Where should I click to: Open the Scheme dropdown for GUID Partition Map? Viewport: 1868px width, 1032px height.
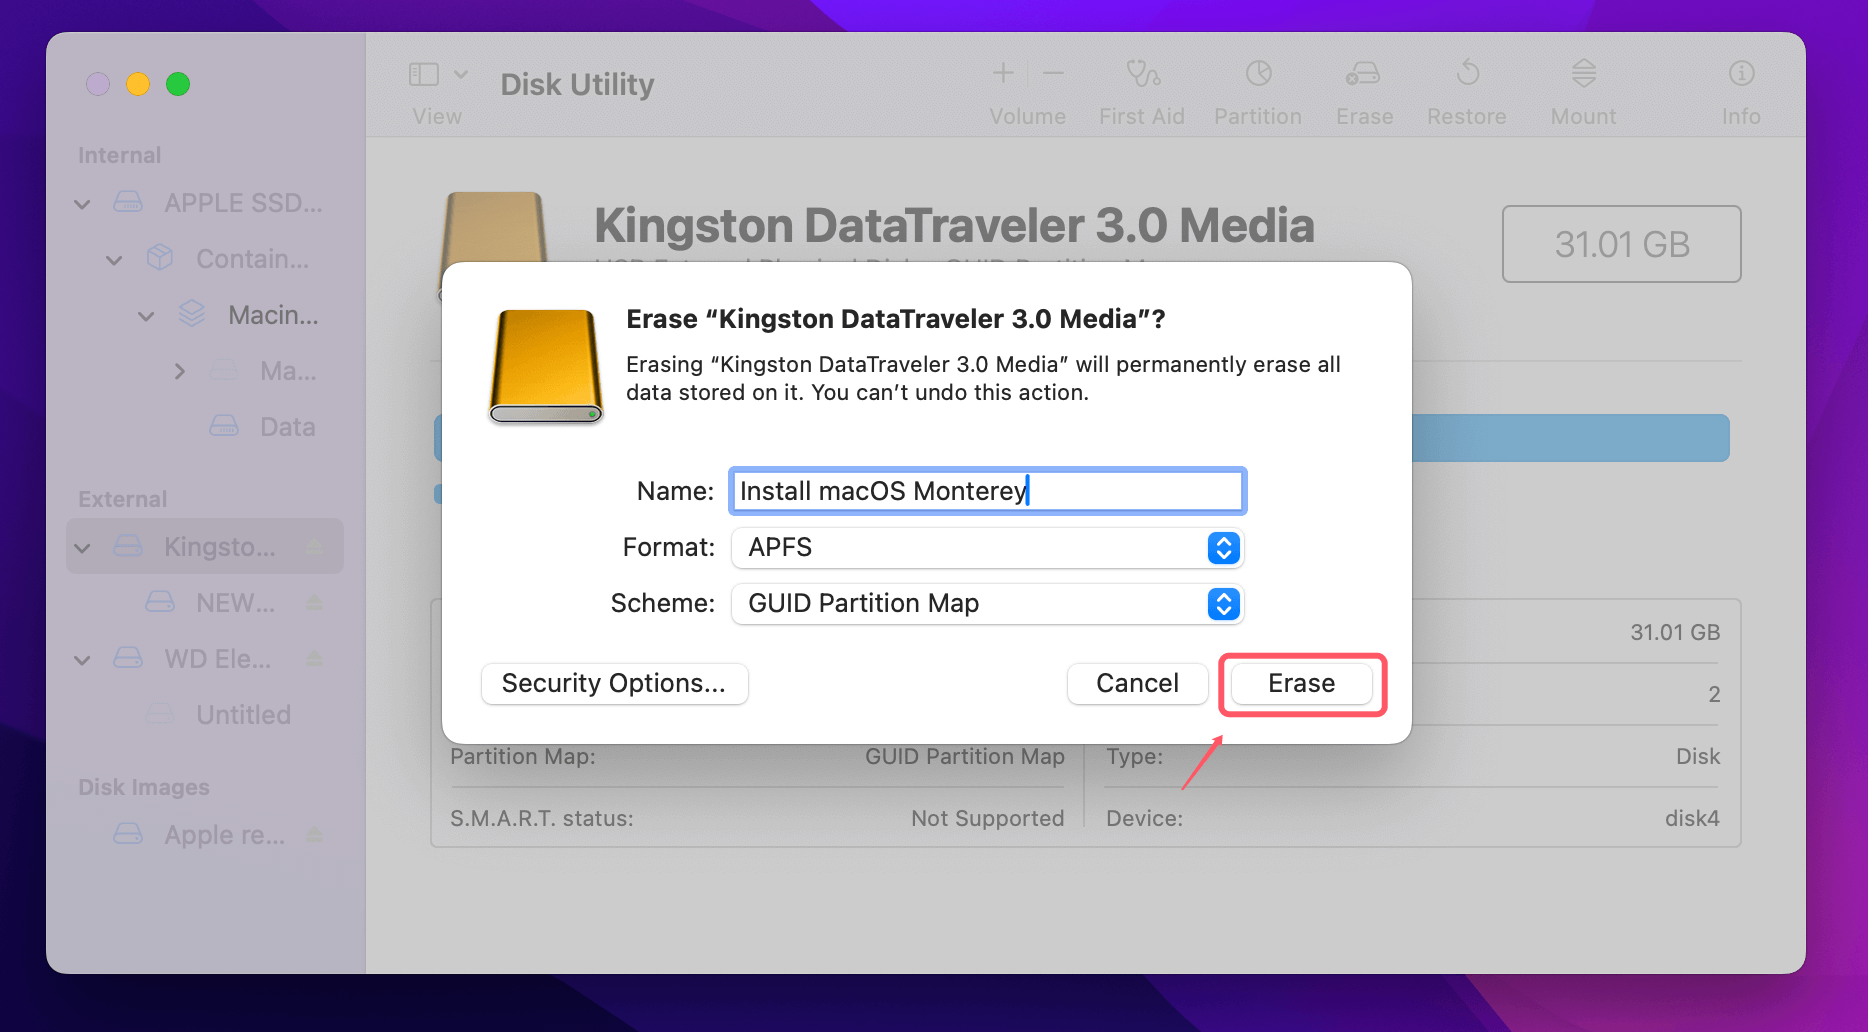(x=1221, y=604)
